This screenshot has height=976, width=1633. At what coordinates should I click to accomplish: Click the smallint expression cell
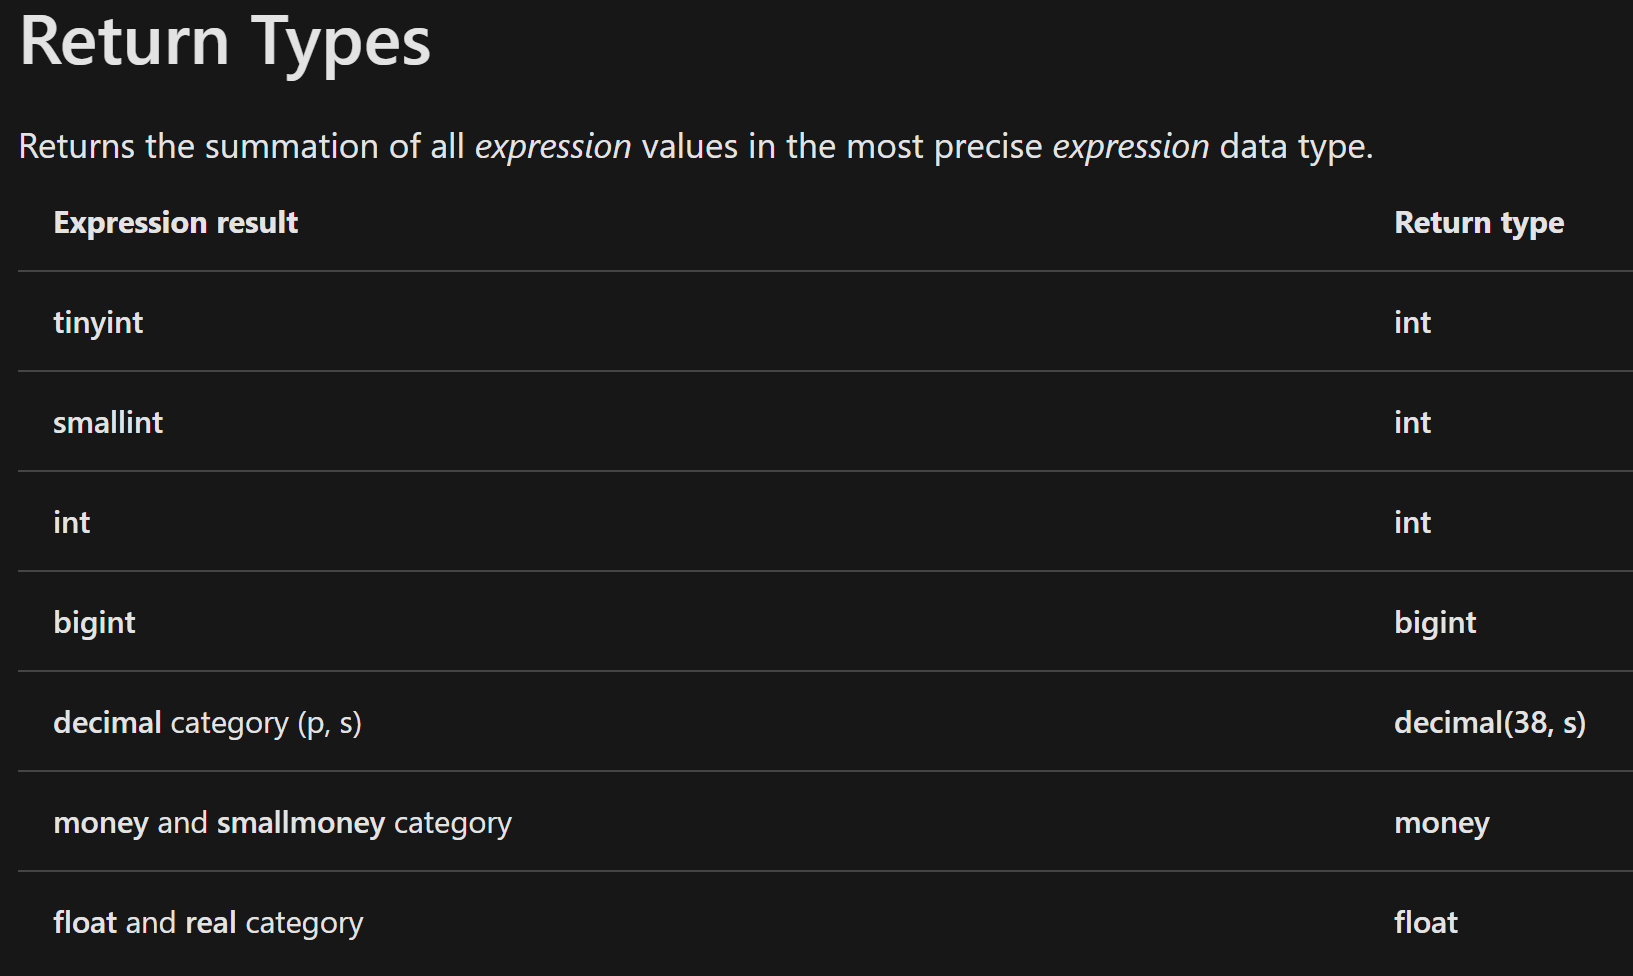coord(108,422)
